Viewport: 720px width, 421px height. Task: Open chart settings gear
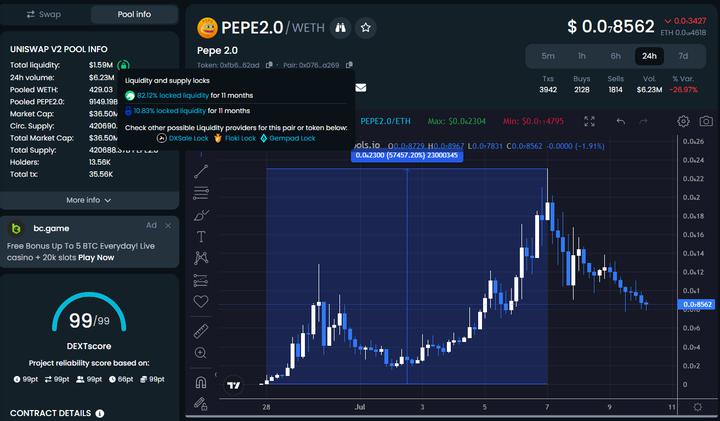pos(683,121)
